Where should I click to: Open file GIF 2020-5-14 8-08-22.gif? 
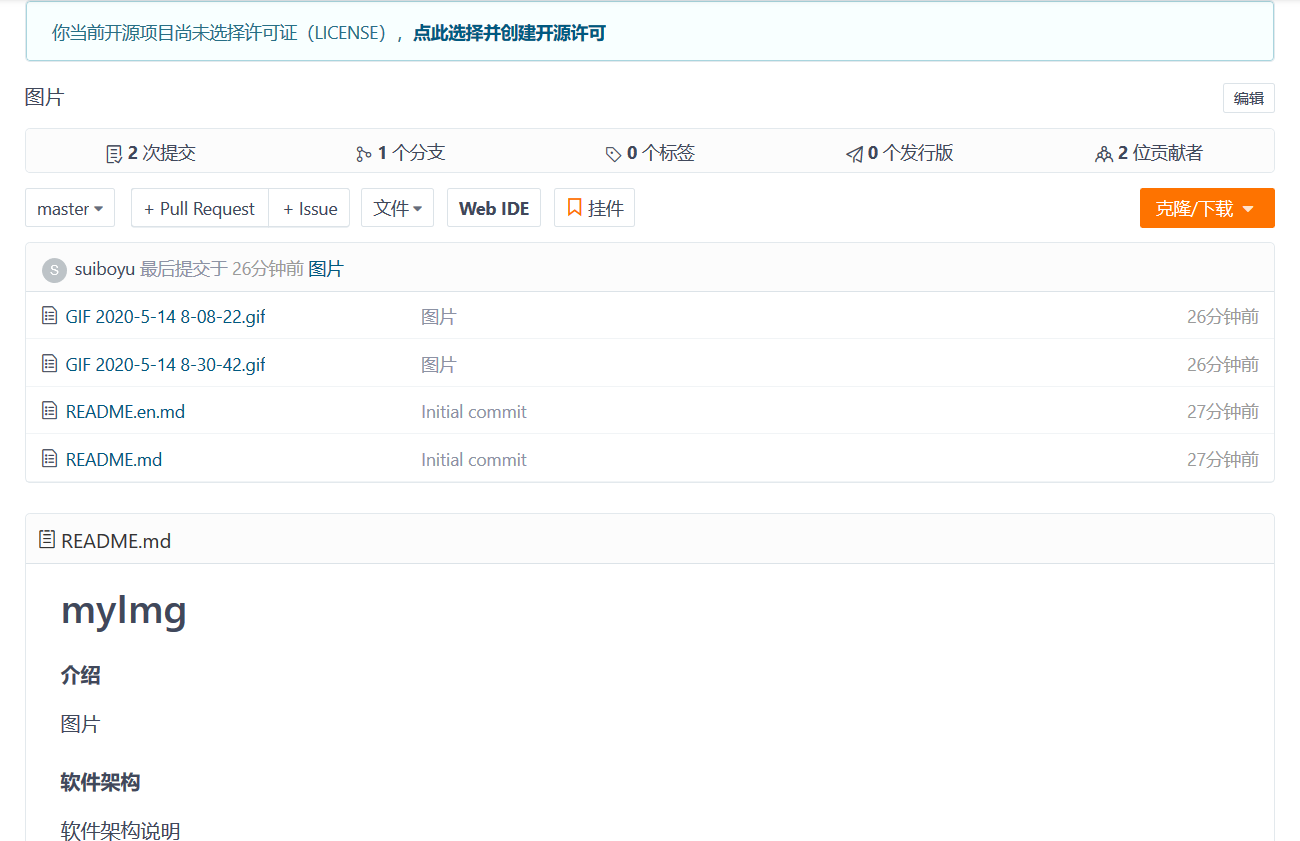pos(165,317)
